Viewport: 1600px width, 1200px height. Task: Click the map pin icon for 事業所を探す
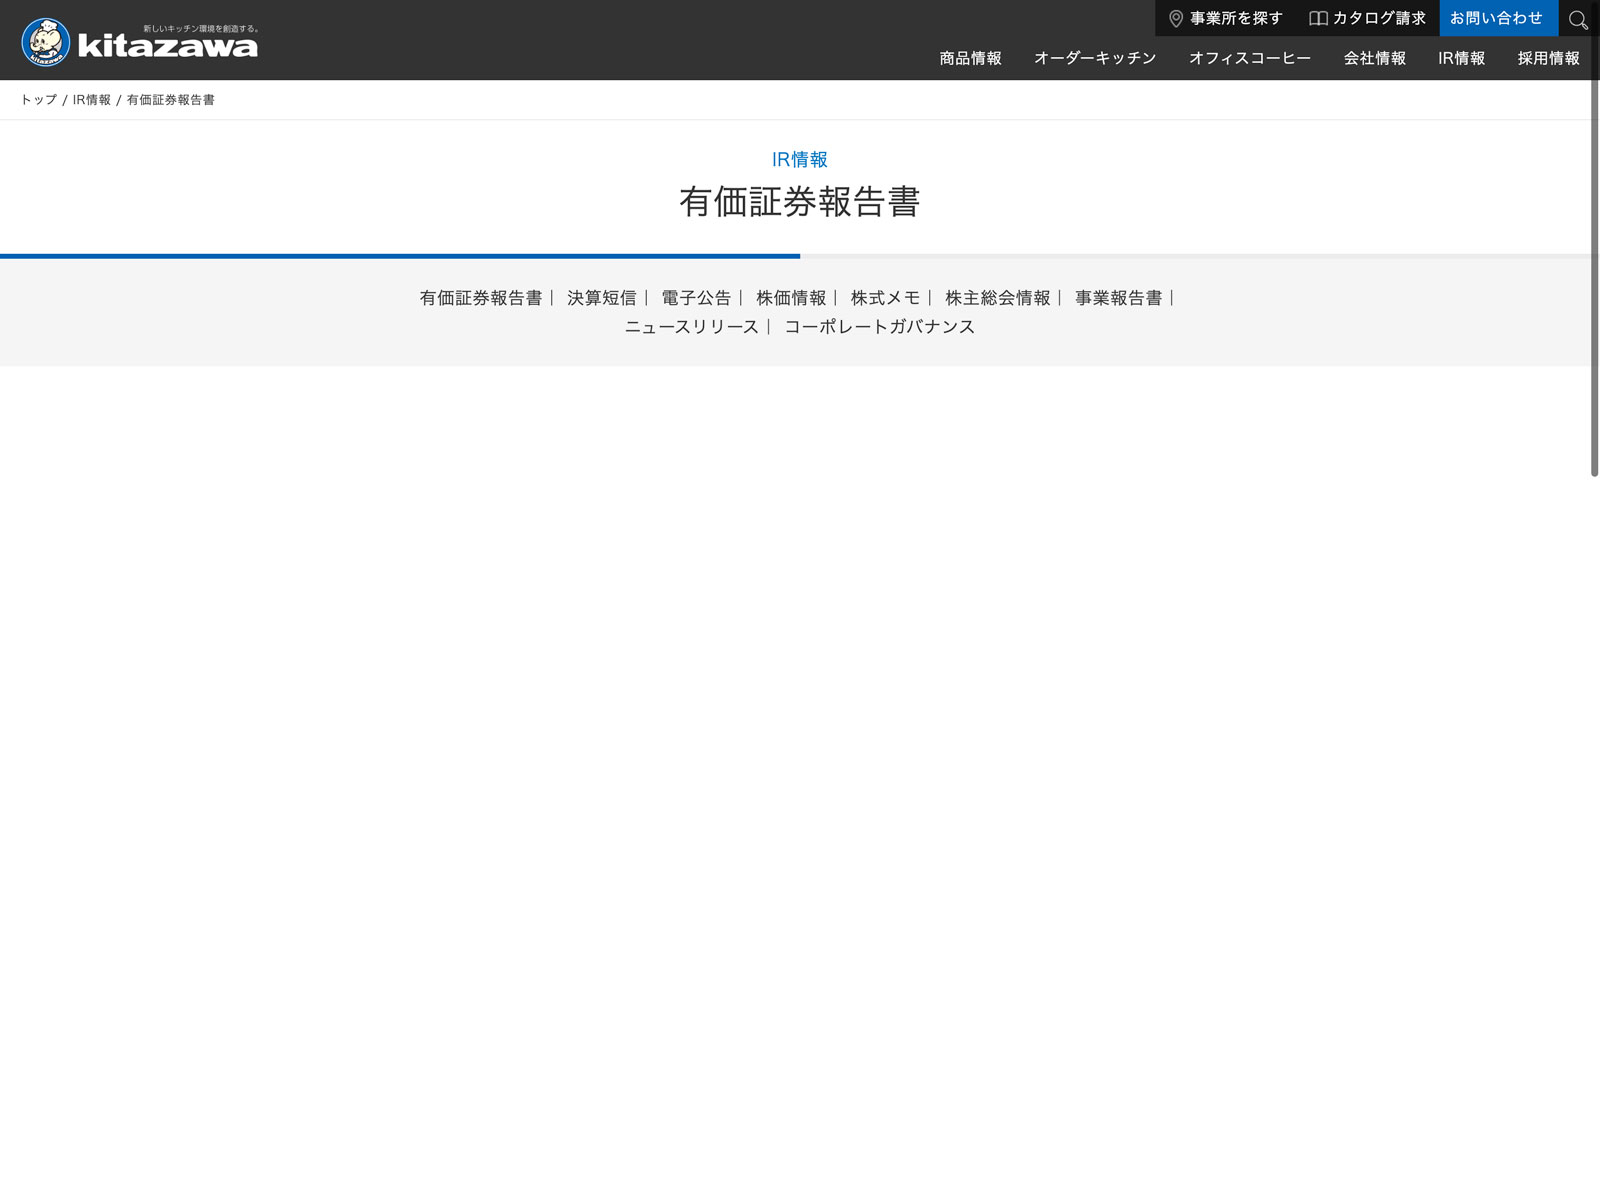(1176, 19)
